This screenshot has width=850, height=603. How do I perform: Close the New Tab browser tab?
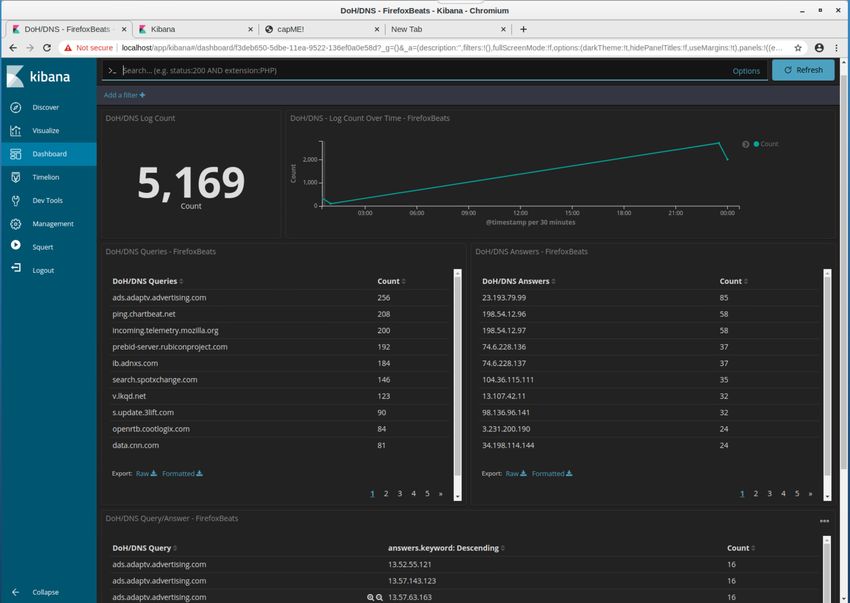(x=503, y=29)
